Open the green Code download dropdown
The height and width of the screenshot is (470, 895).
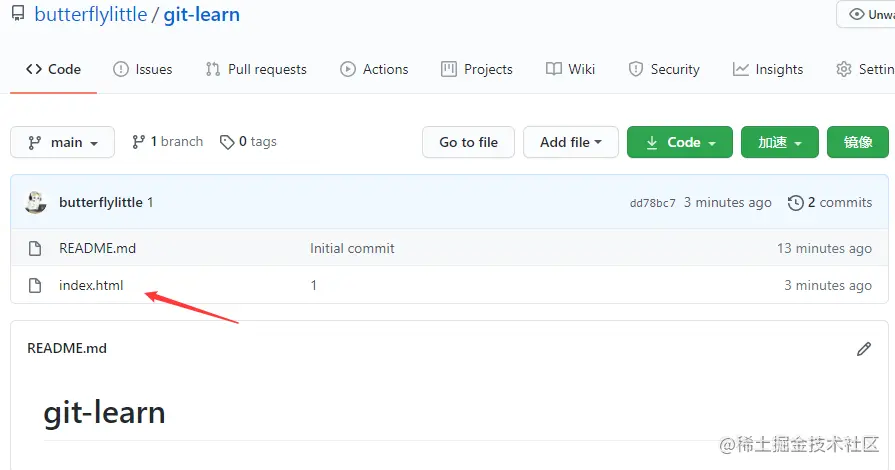coord(680,142)
